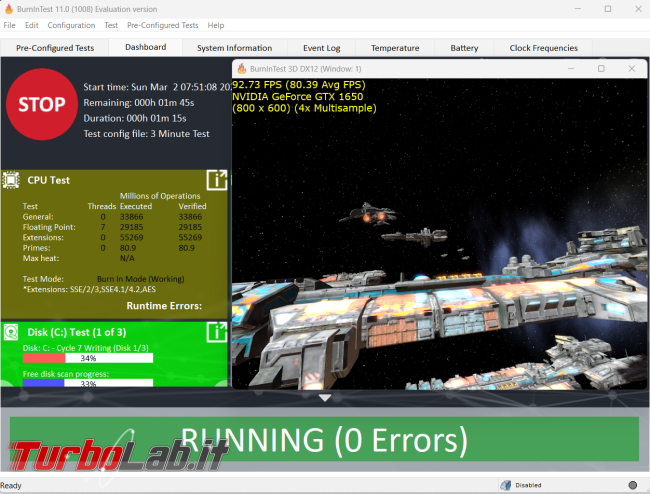The height and width of the screenshot is (494, 650).
Task: Click the disk icon beside Disk (C:) Test
Action: click(11, 332)
